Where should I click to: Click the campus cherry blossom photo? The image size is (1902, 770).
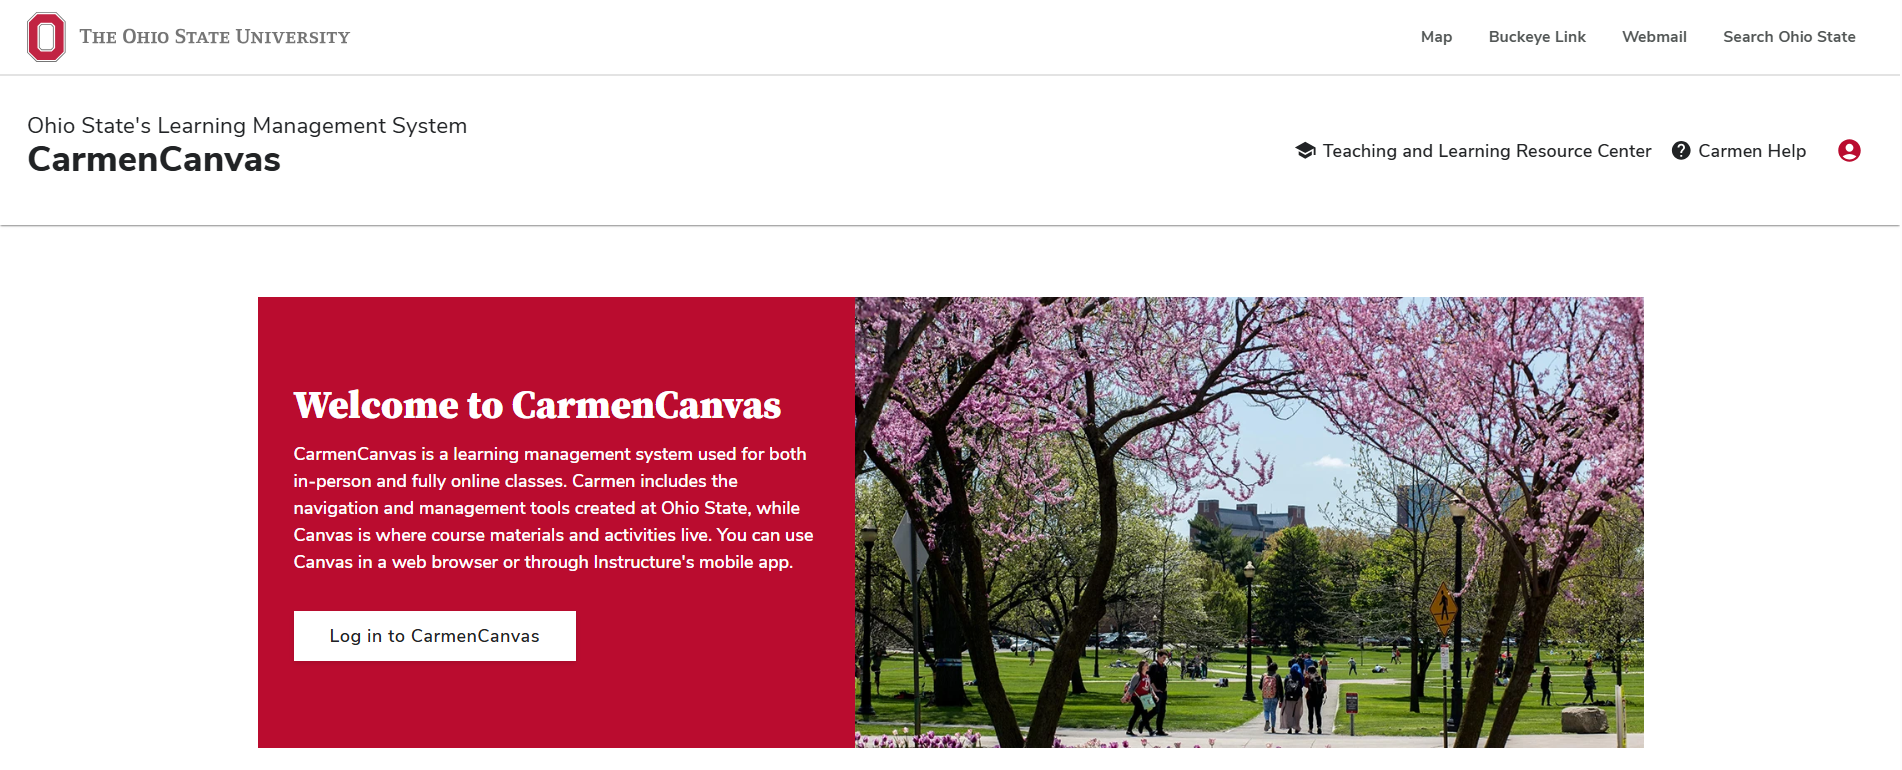tap(1249, 522)
